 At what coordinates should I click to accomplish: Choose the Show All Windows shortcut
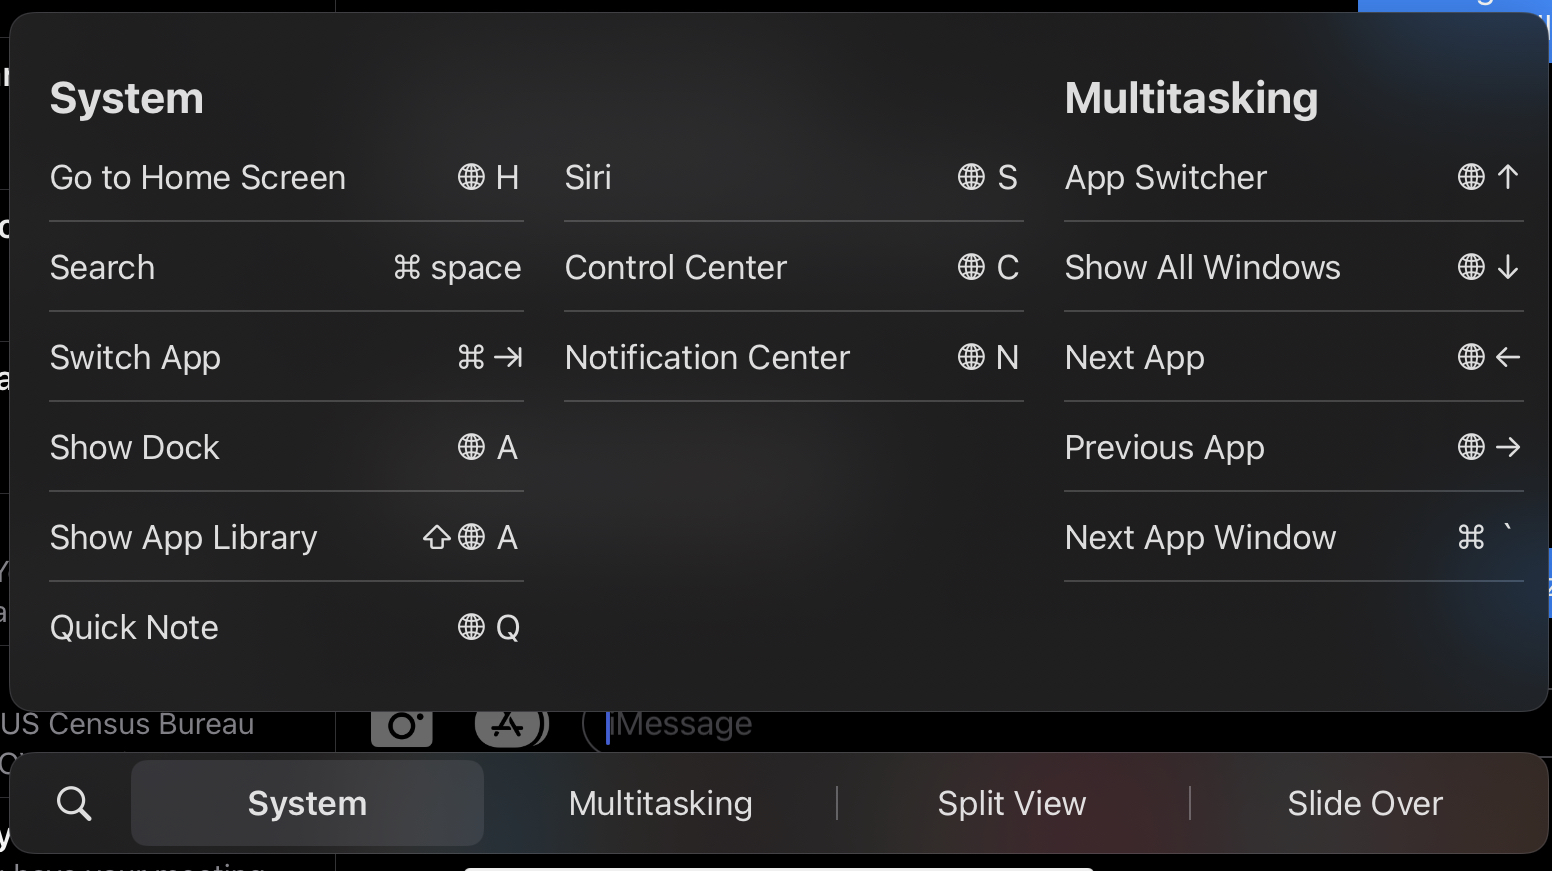click(1292, 268)
